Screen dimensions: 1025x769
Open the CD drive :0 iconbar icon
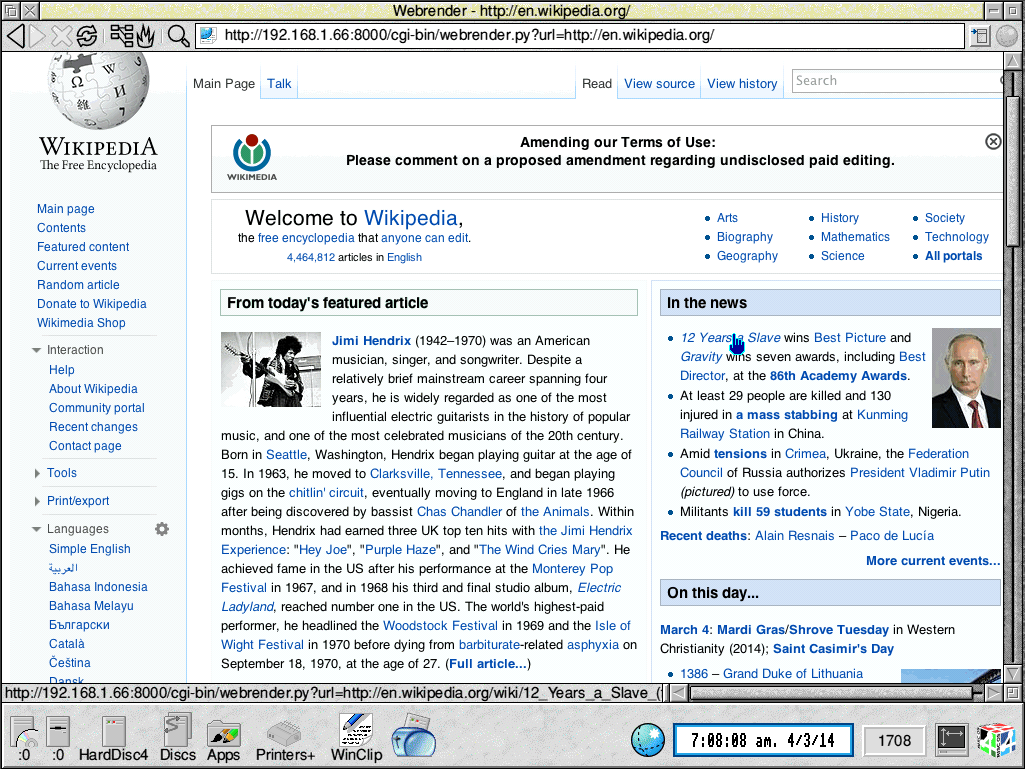[24, 739]
